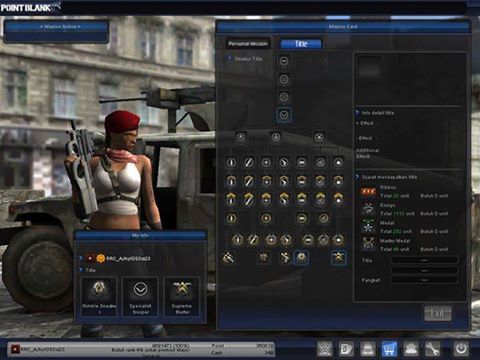Image resolution: width=480 pixels, height=360 pixels.
Task: Open the clan icon in bottom toolbar
Action: click(x=325, y=349)
